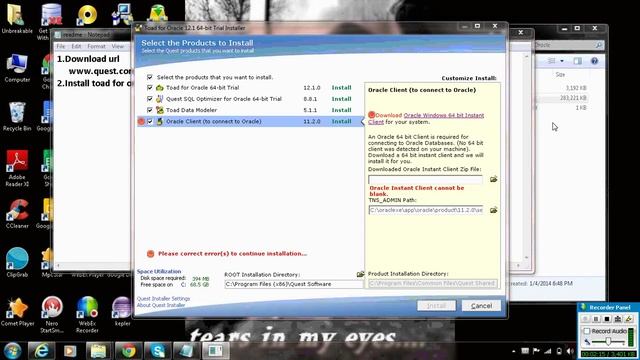
Task: Open Explorer change view dropdown arrow
Action: pos(562,61)
